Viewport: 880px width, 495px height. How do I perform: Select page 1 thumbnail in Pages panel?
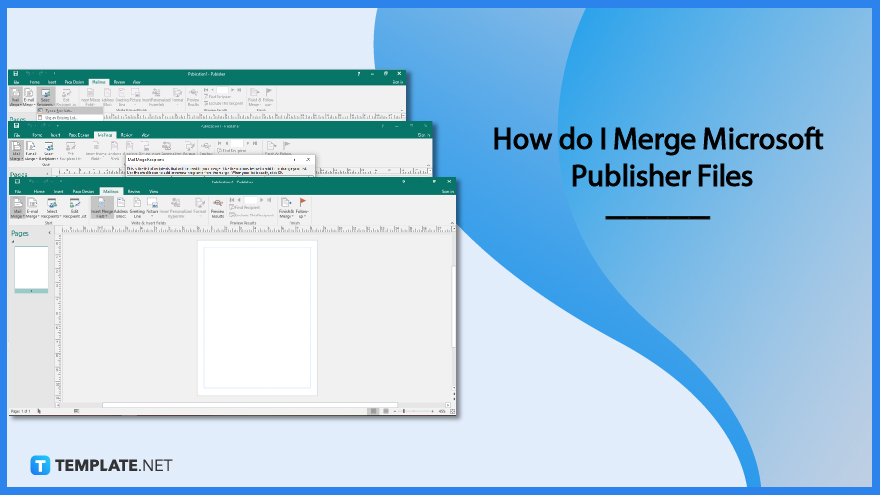(31, 269)
